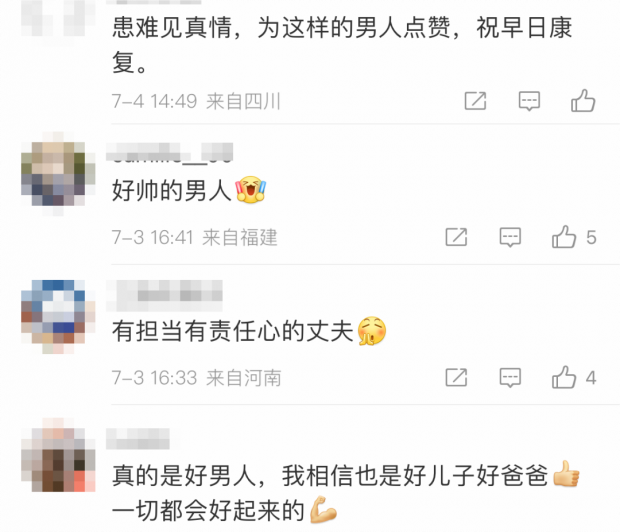This screenshot has height=532, width=620.
Task: Repost the 好帅的男人 comment
Action: [456, 237]
